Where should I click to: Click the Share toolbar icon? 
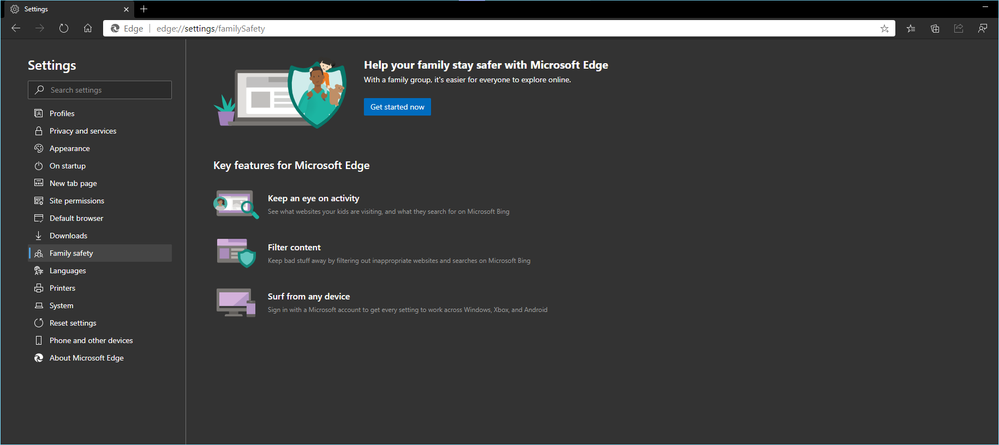[x=958, y=28]
